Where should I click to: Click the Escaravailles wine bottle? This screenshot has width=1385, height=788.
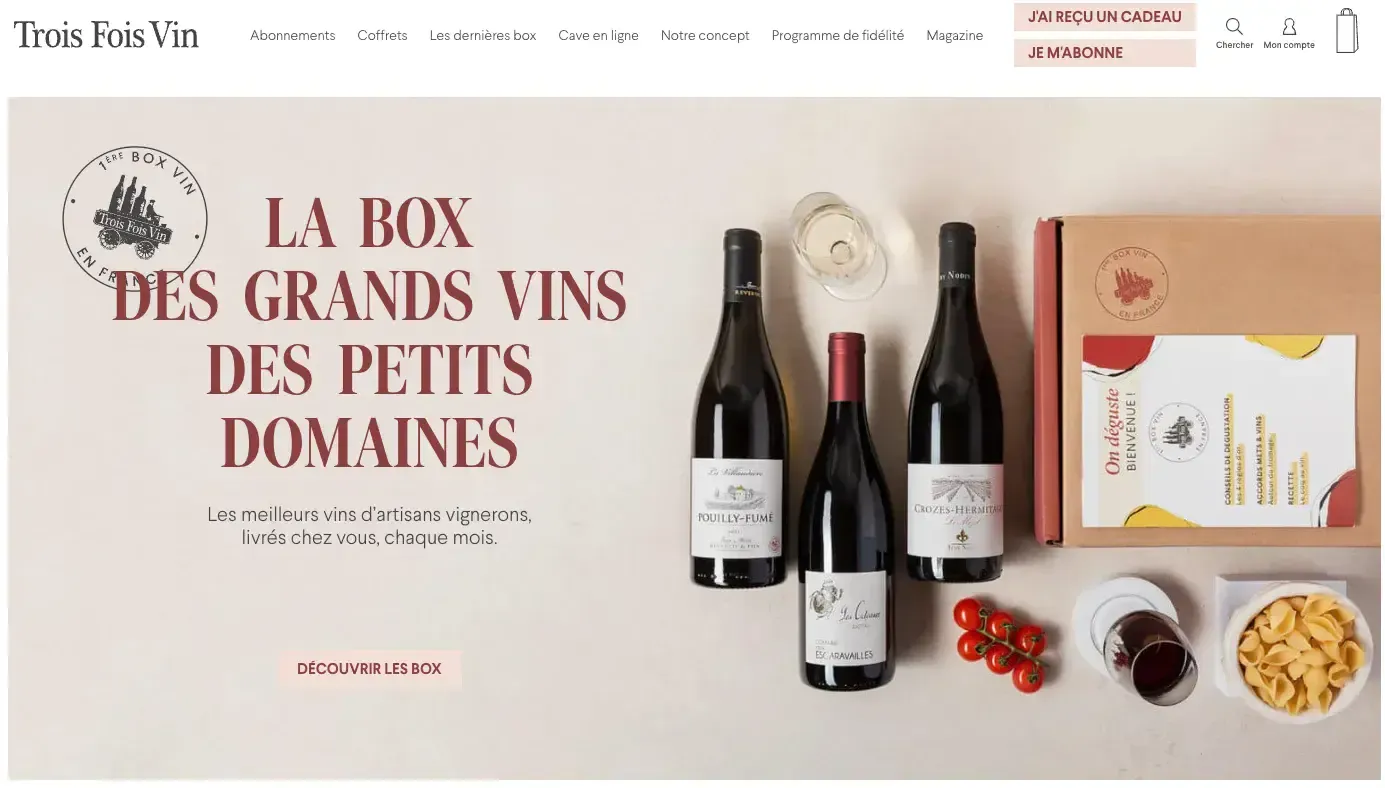pyautogui.click(x=846, y=511)
